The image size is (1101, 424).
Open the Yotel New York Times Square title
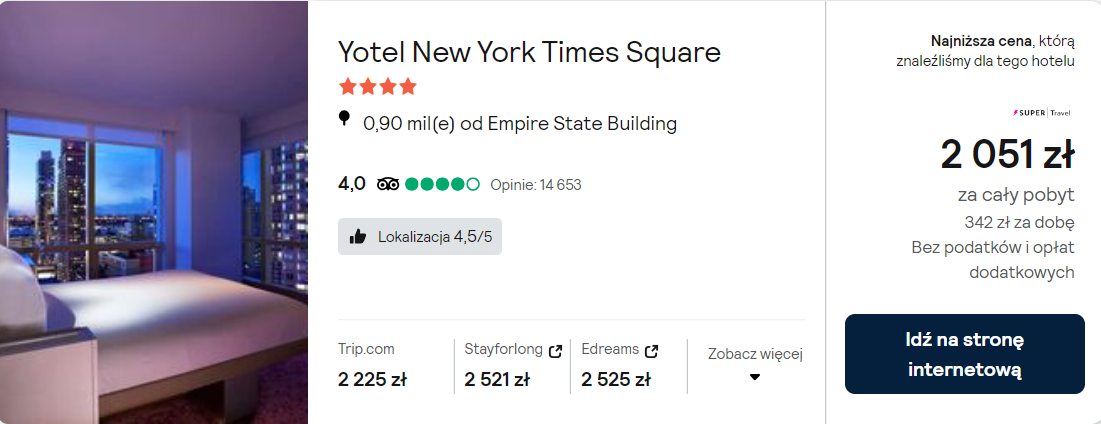(529, 52)
